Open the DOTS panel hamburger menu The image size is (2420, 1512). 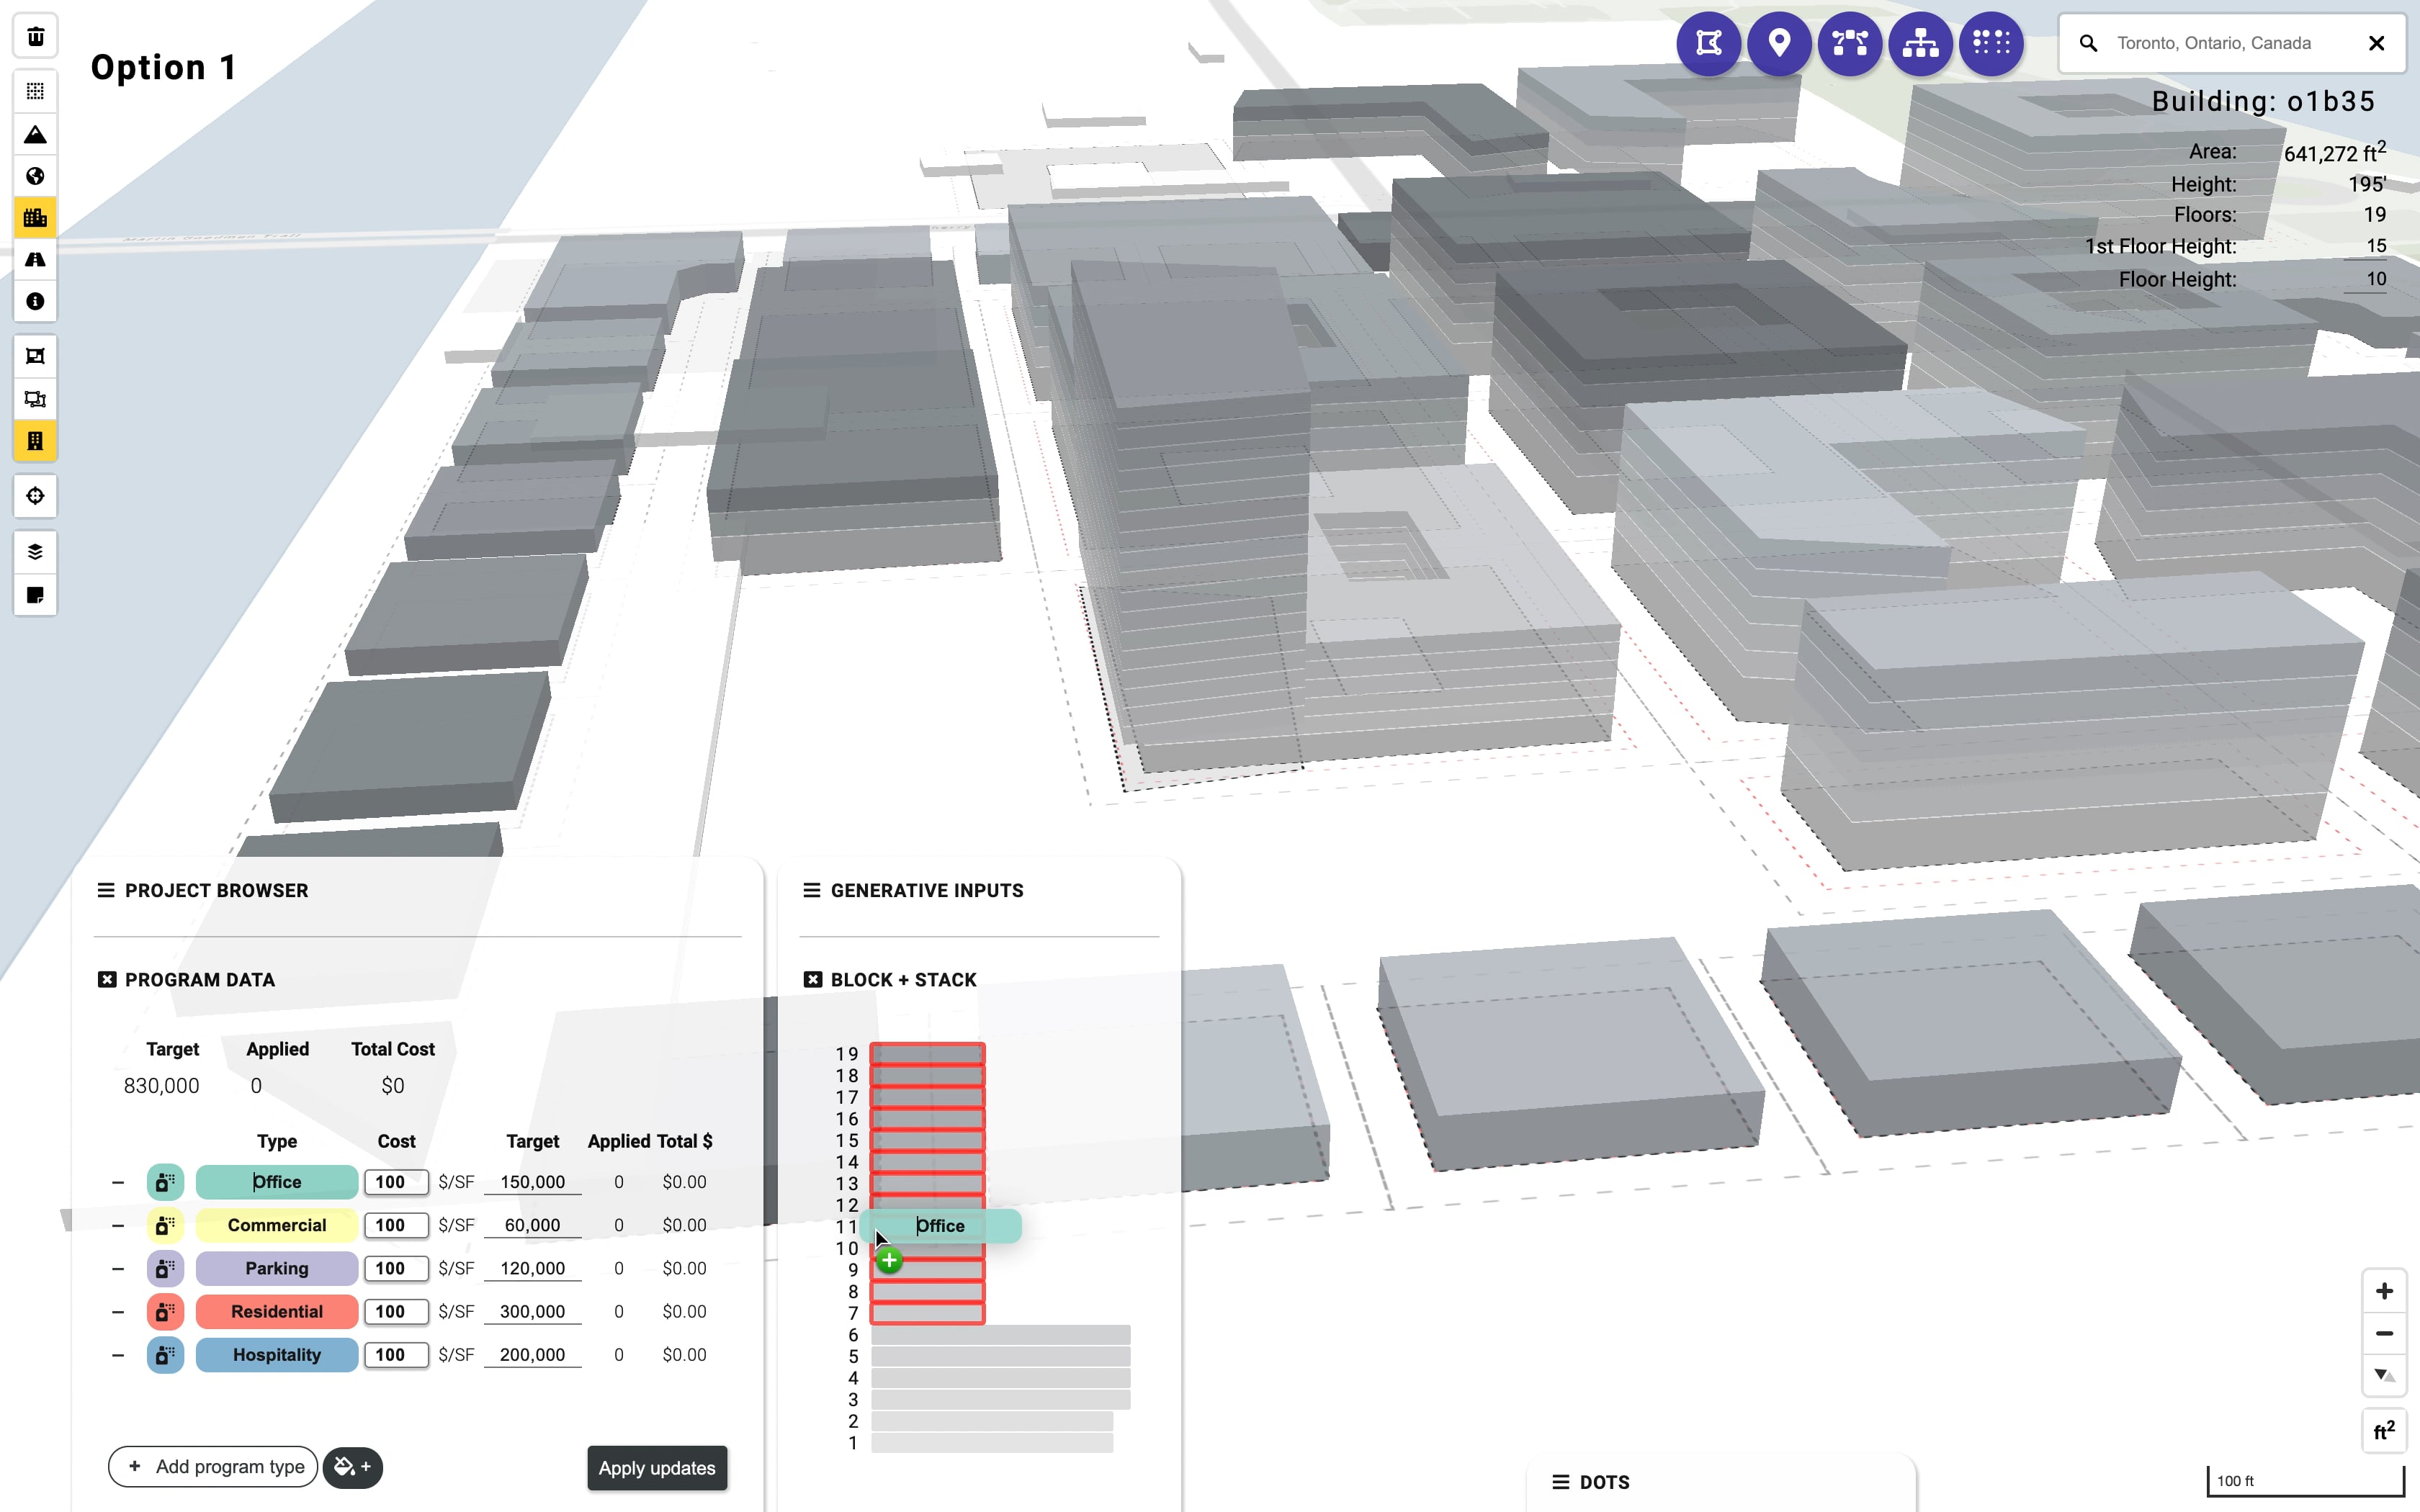(x=1561, y=1482)
